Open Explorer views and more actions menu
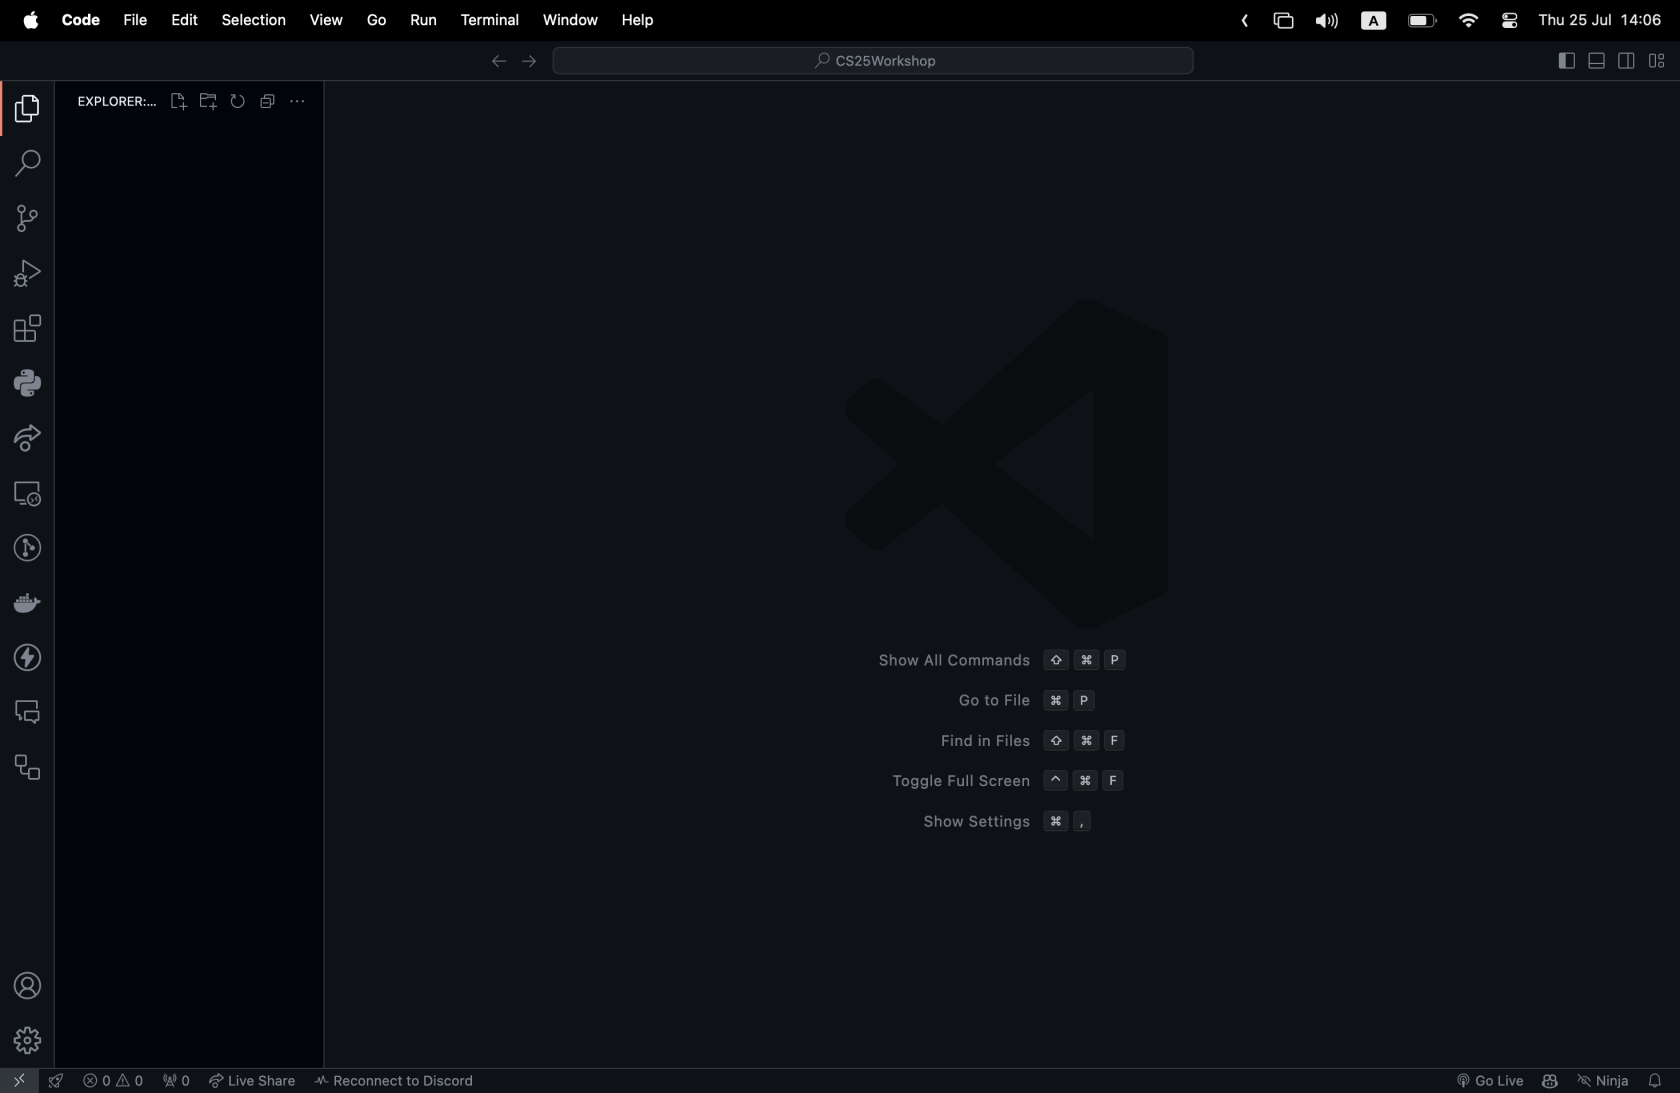Image resolution: width=1680 pixels, height=1093 pixels. (x=297, y=101)
